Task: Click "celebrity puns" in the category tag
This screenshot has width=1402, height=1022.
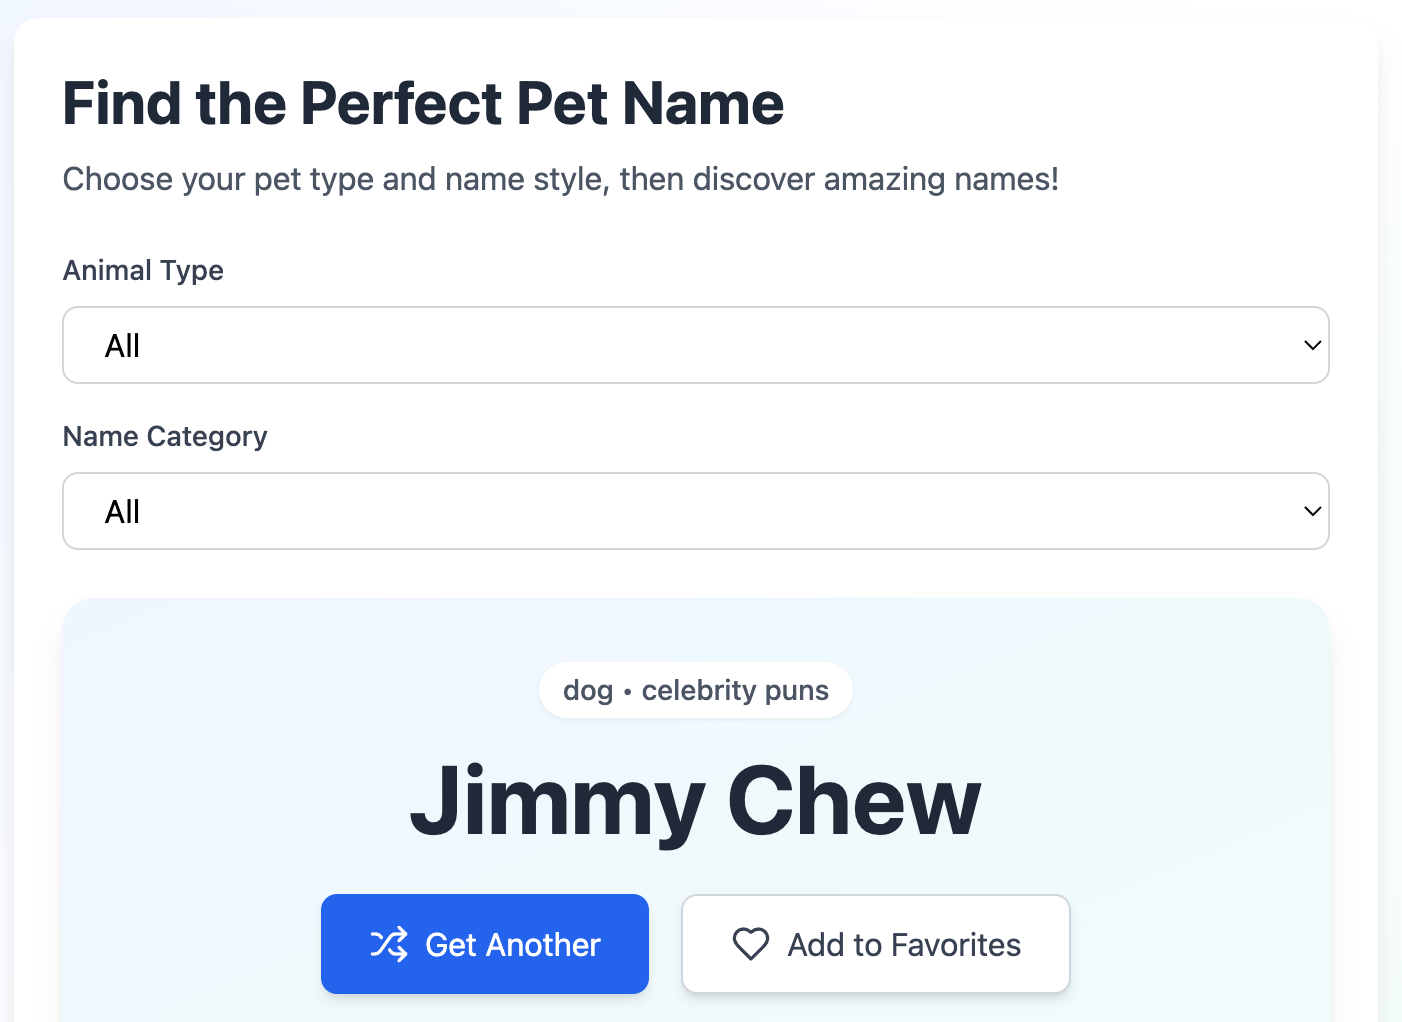Action: point(735,690)
